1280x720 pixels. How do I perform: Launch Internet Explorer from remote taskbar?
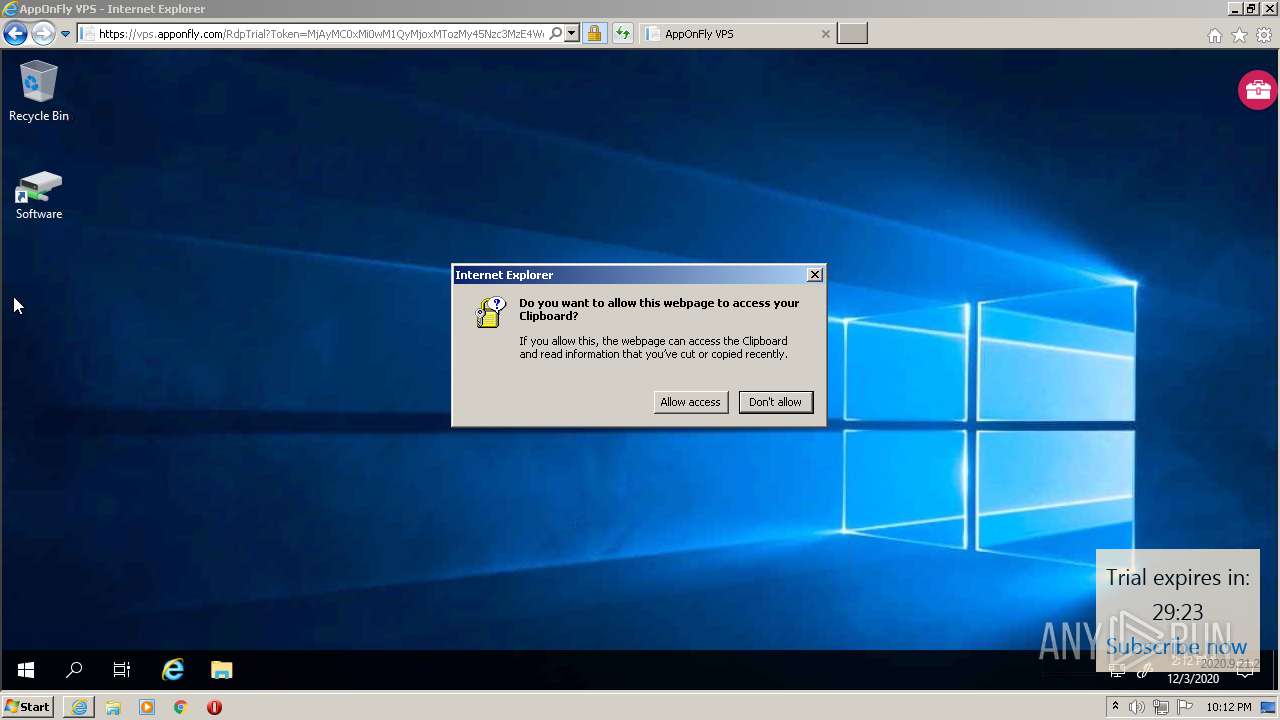coord(173,670)
